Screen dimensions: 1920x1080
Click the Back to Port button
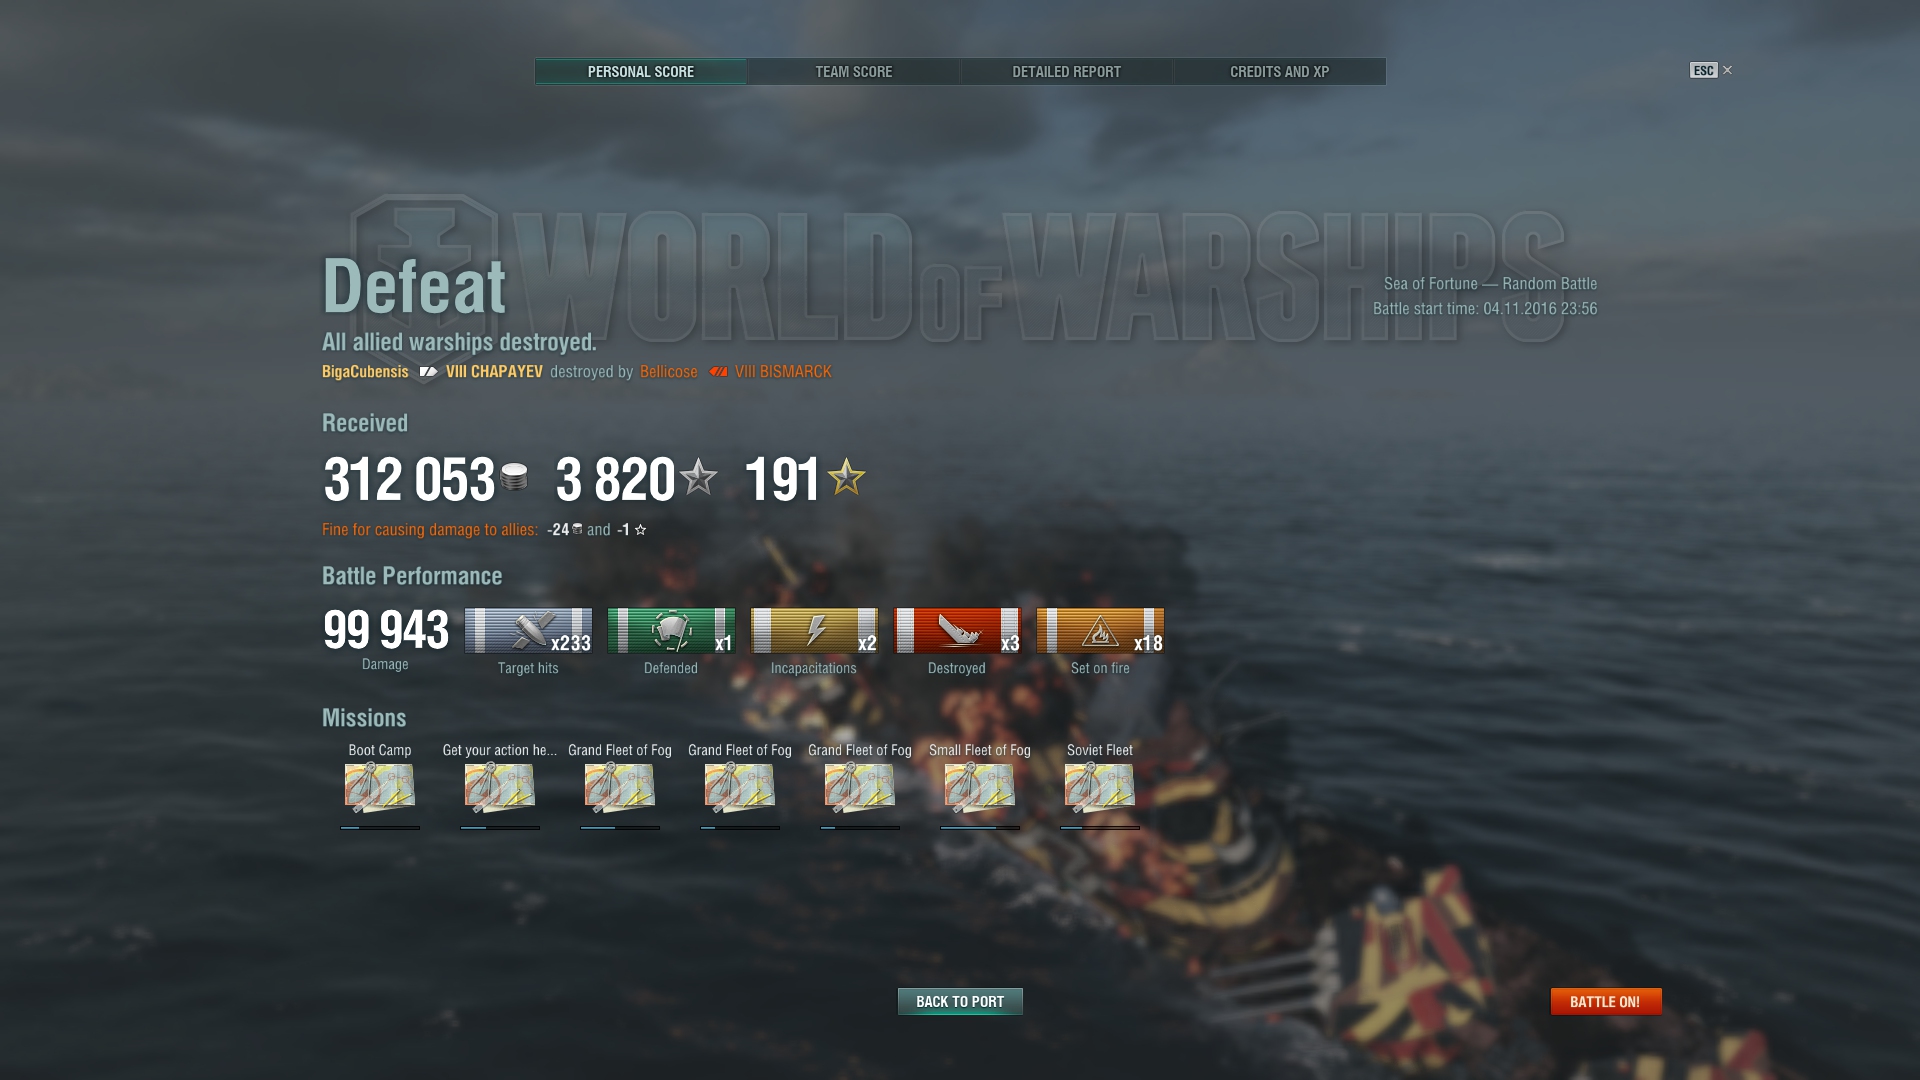tap(960, 1002)
